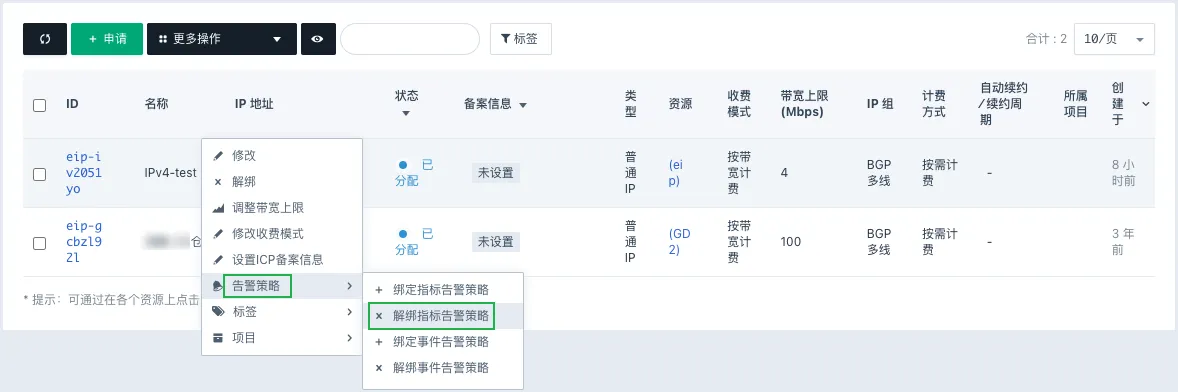The height and width of the screenshot is (392, 1178).
Task: Select 解绑 from the context menu
Action: pyautogui.click(x=282, y=182)
